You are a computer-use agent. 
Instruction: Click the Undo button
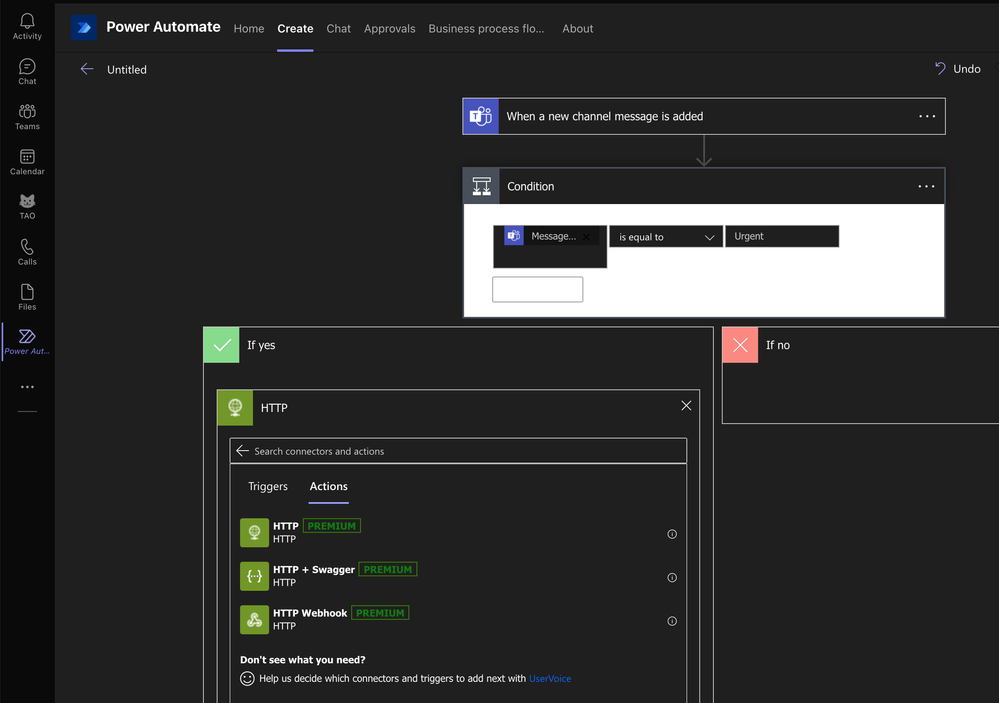958,68
